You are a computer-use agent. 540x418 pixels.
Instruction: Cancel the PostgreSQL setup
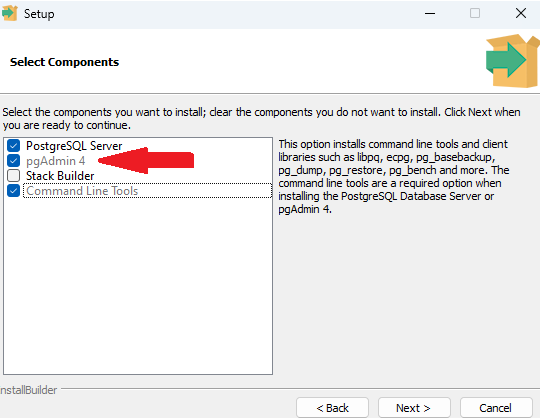(496, 408)
